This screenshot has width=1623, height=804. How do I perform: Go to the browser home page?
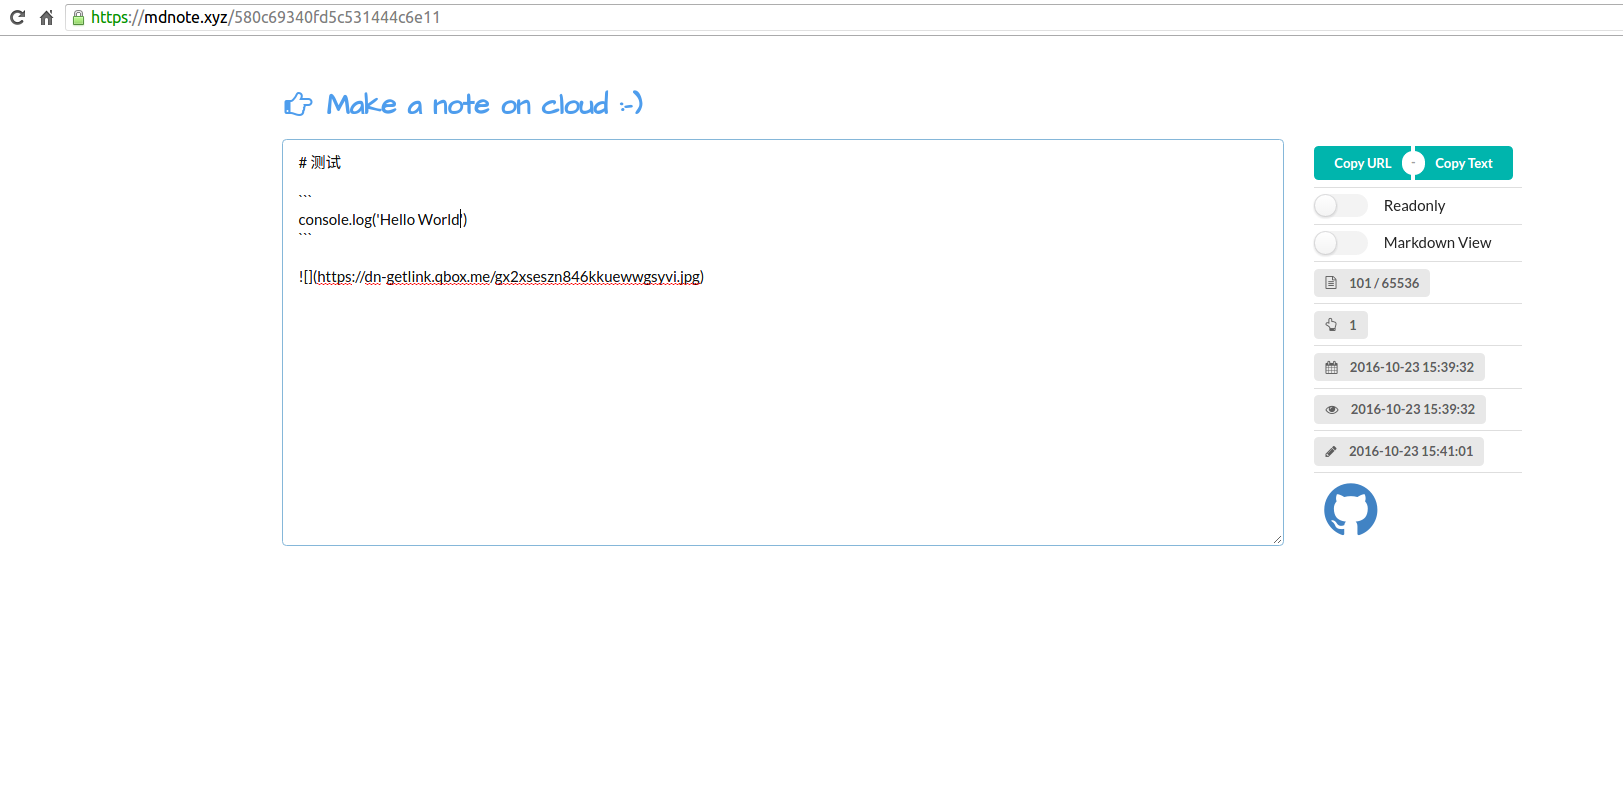pos(46,17)
